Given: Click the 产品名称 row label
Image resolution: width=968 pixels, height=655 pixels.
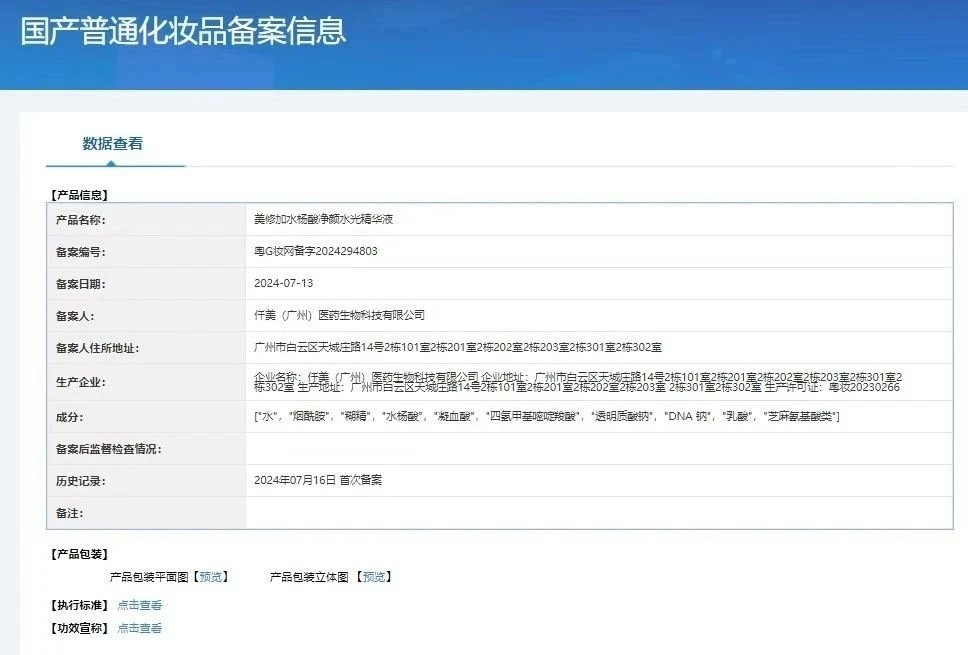Looking at the screenshot, I should tap(80, 220).
